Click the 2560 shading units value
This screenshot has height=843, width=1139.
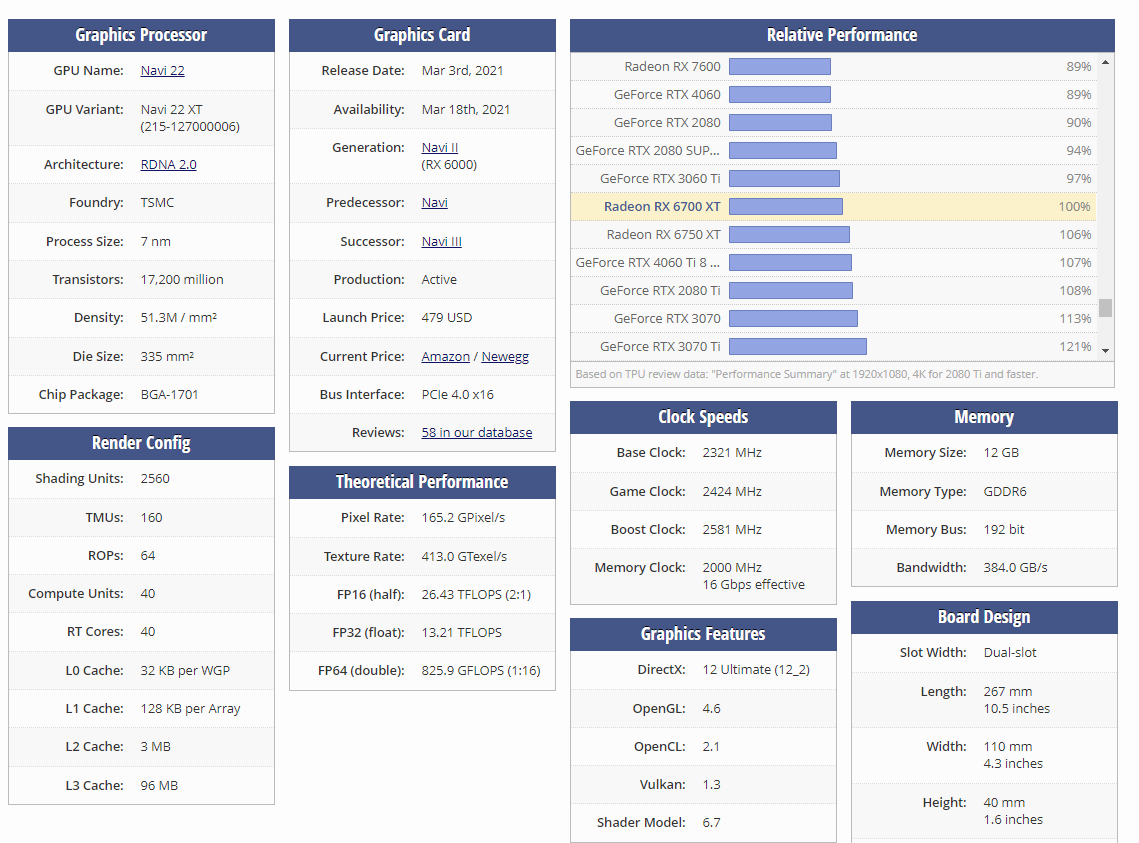coord(155,479)
